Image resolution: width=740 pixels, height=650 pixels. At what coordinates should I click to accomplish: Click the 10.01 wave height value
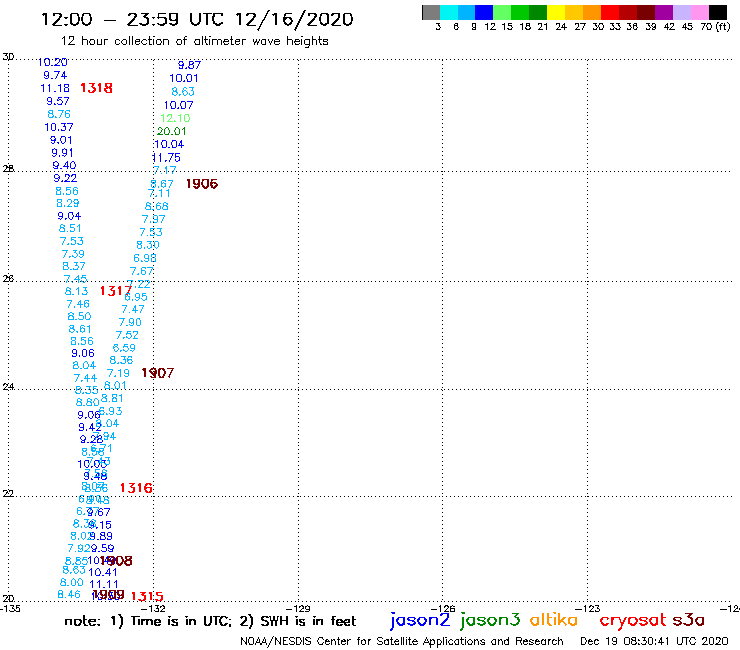184,78
